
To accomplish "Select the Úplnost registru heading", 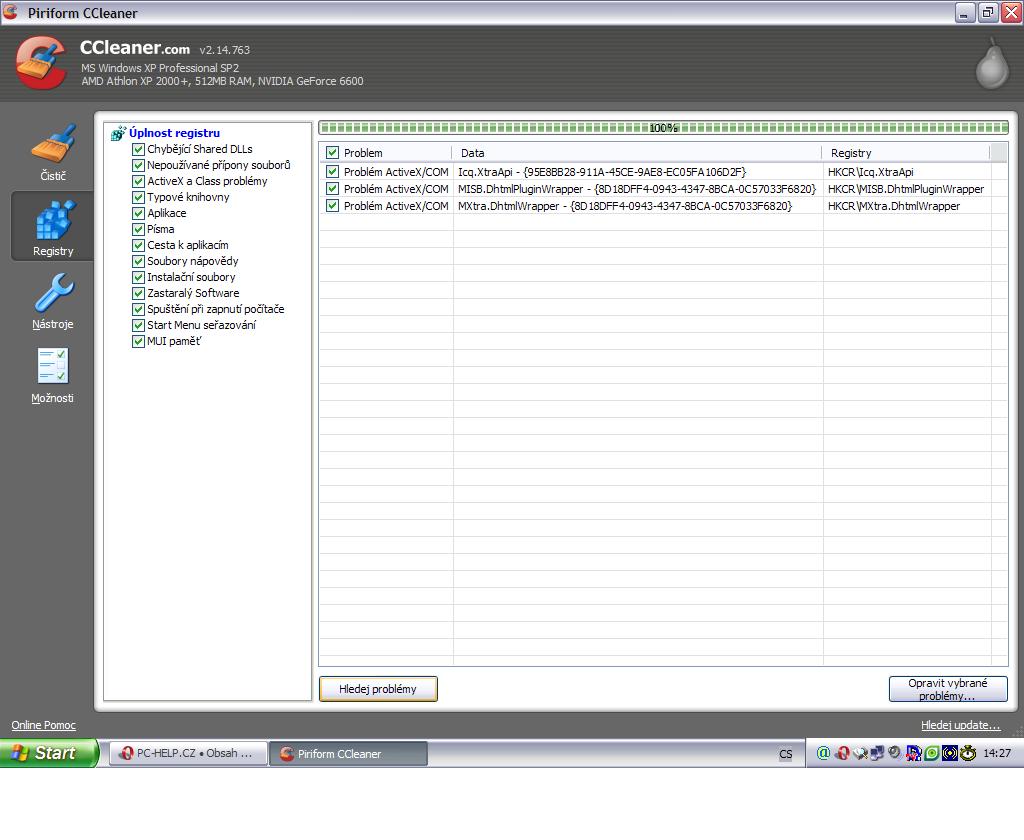I will (x=174, y=133).
